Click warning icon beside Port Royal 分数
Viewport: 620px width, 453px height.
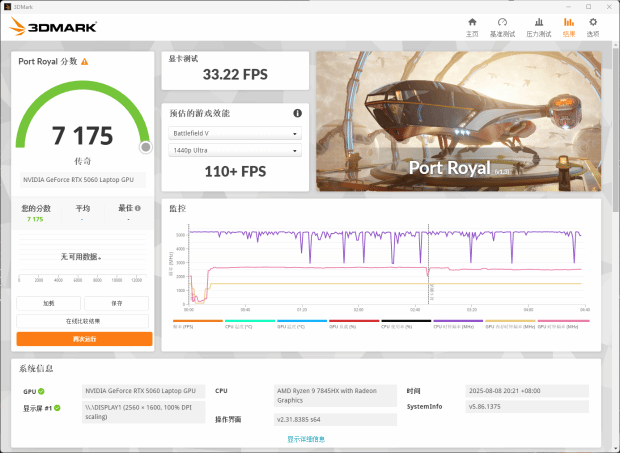[x=84, y=61]
